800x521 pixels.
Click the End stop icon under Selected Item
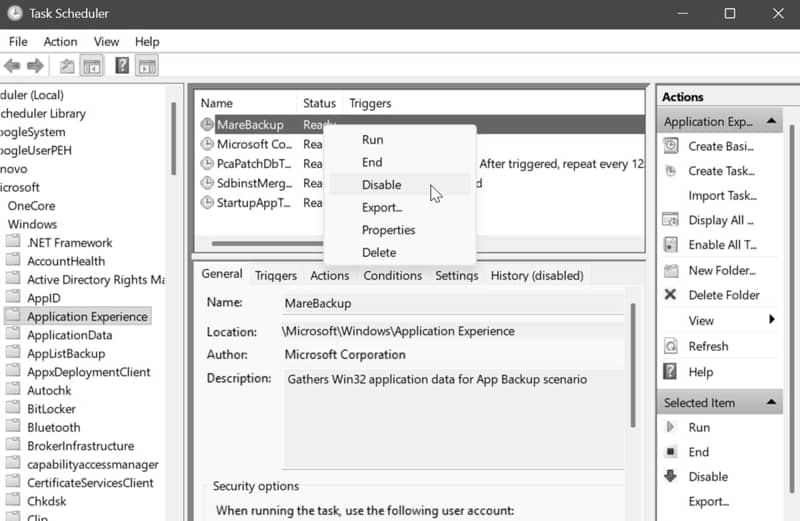[x=670, y=452]
